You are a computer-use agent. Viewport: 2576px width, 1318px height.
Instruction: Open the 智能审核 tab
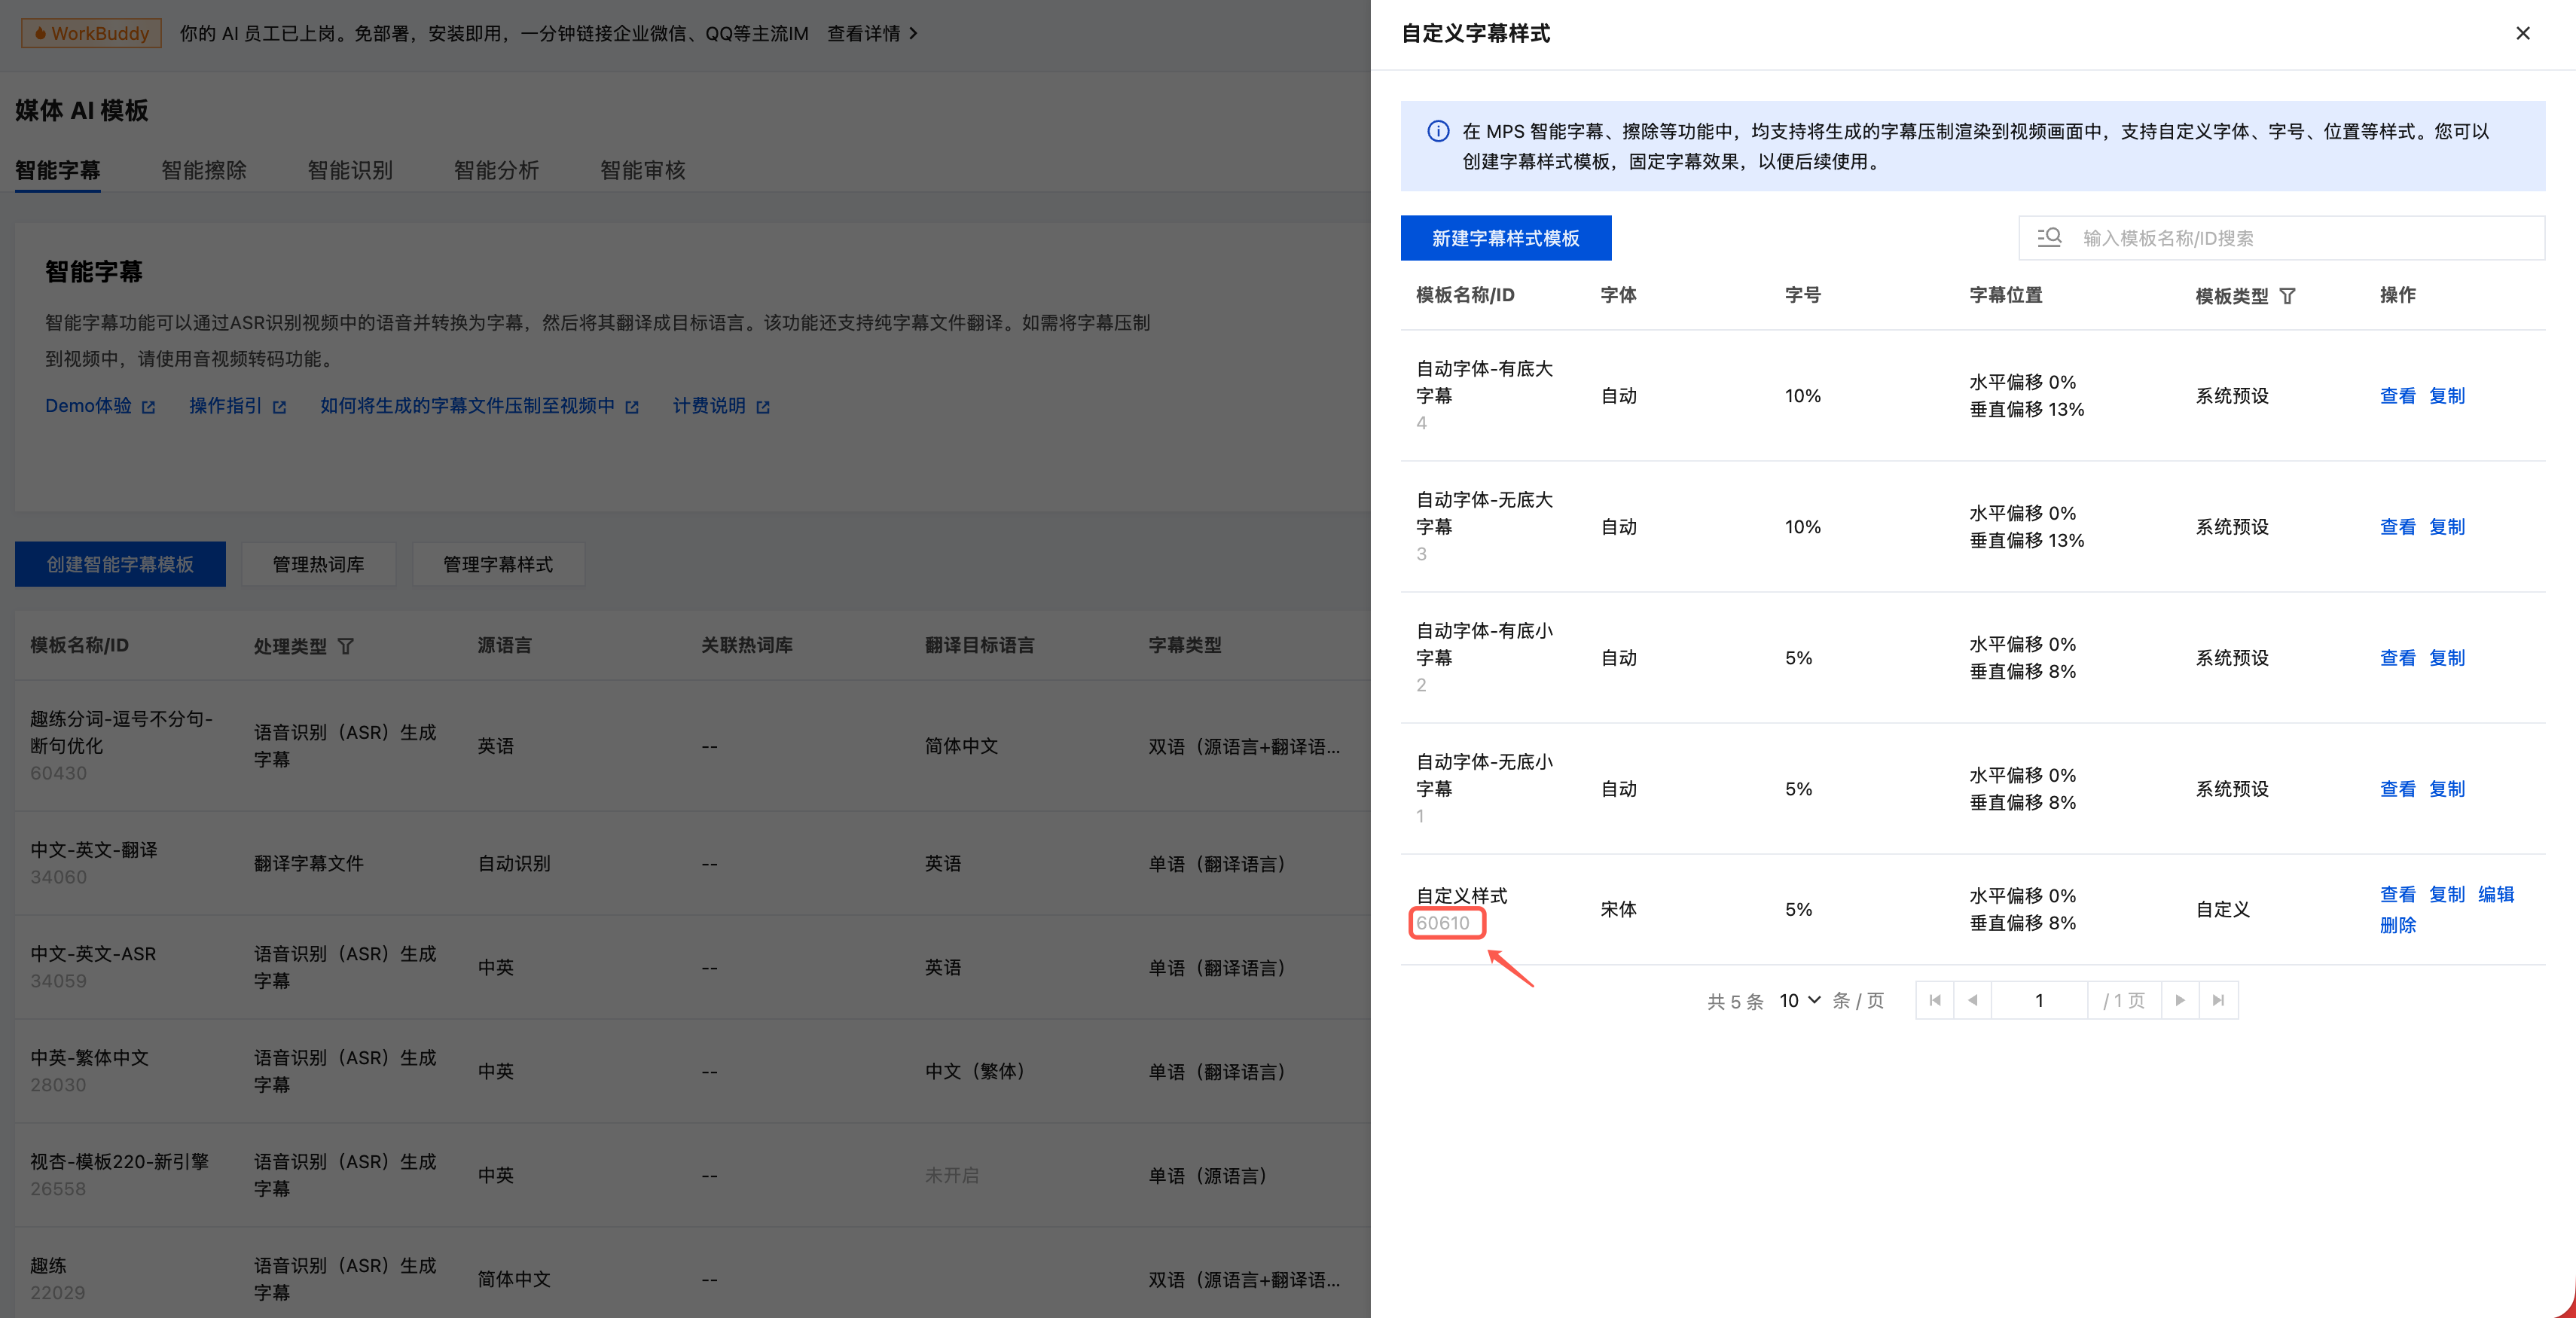point(642,170)
